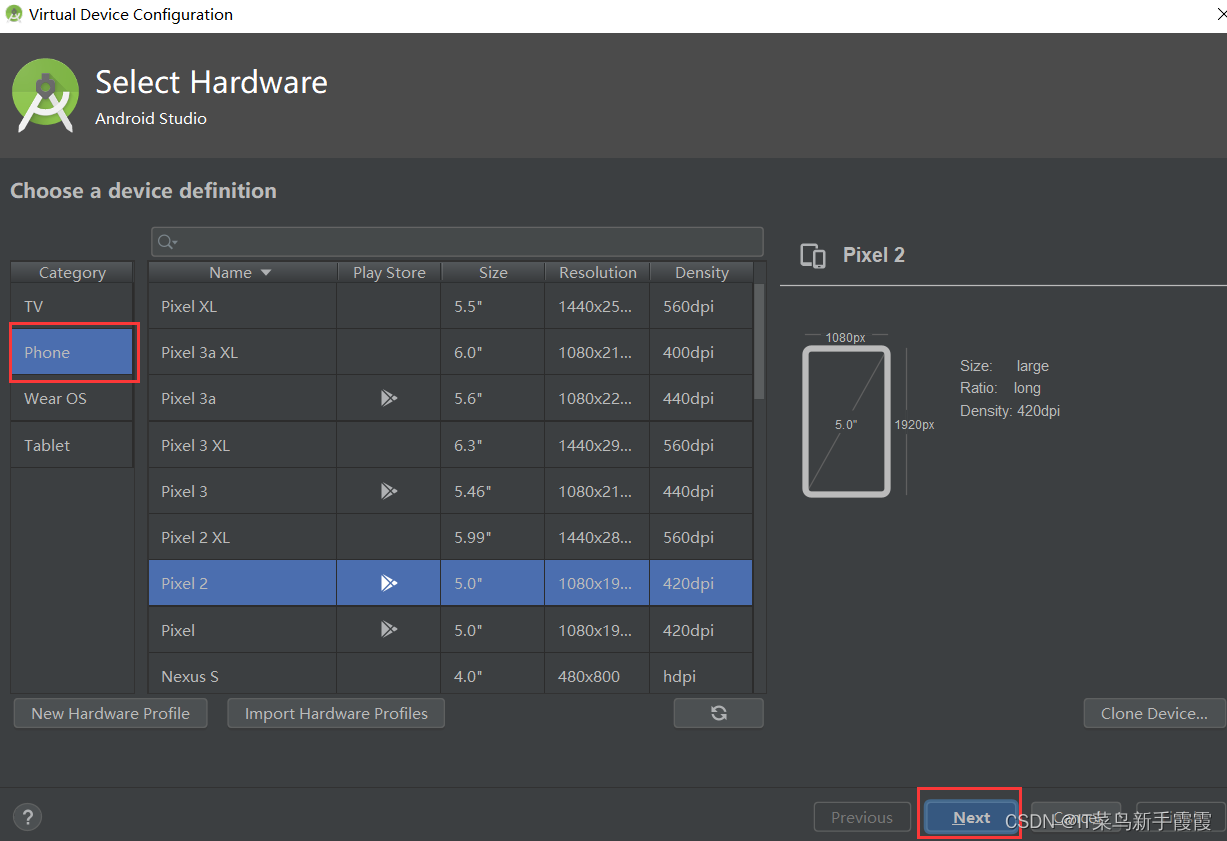Viewport: 1227px width, 841px height.
Task: Click Play Store icon in Pixel 2 row
Action: 389,583
